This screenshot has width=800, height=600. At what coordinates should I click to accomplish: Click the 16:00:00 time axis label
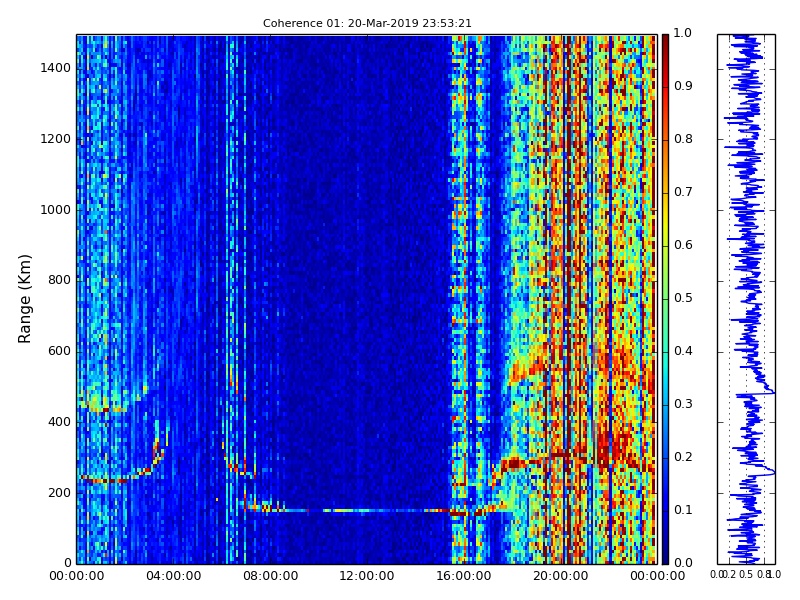pos(464,576)
